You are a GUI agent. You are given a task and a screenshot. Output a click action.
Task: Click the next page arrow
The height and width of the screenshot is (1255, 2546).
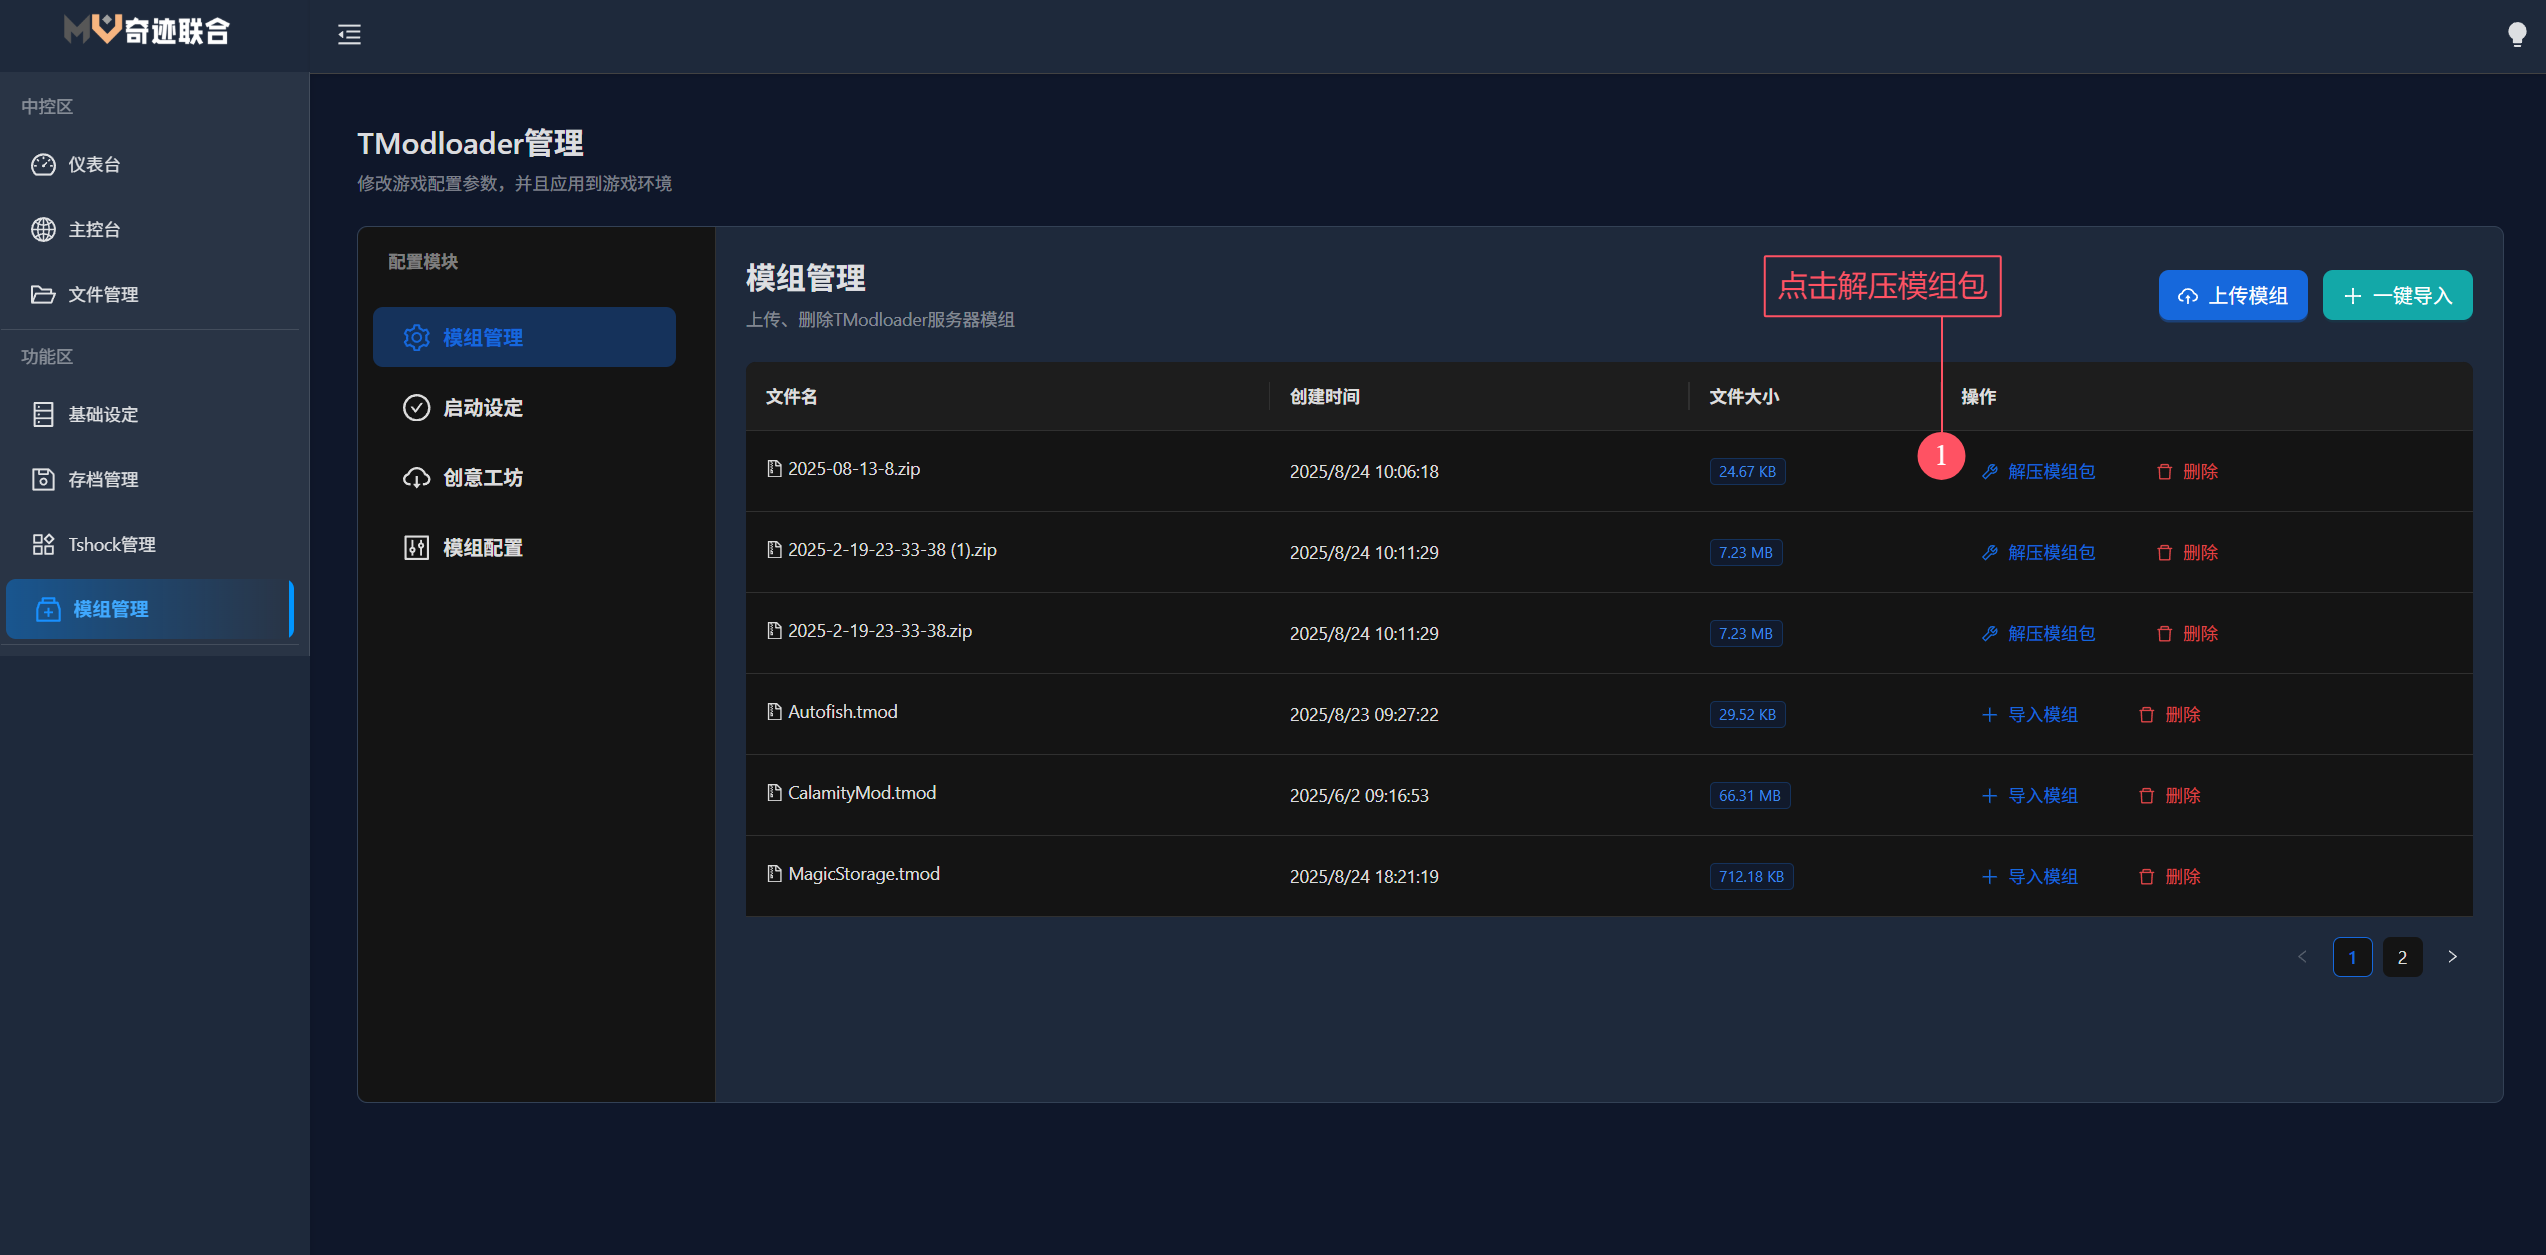coord(2452,957)
